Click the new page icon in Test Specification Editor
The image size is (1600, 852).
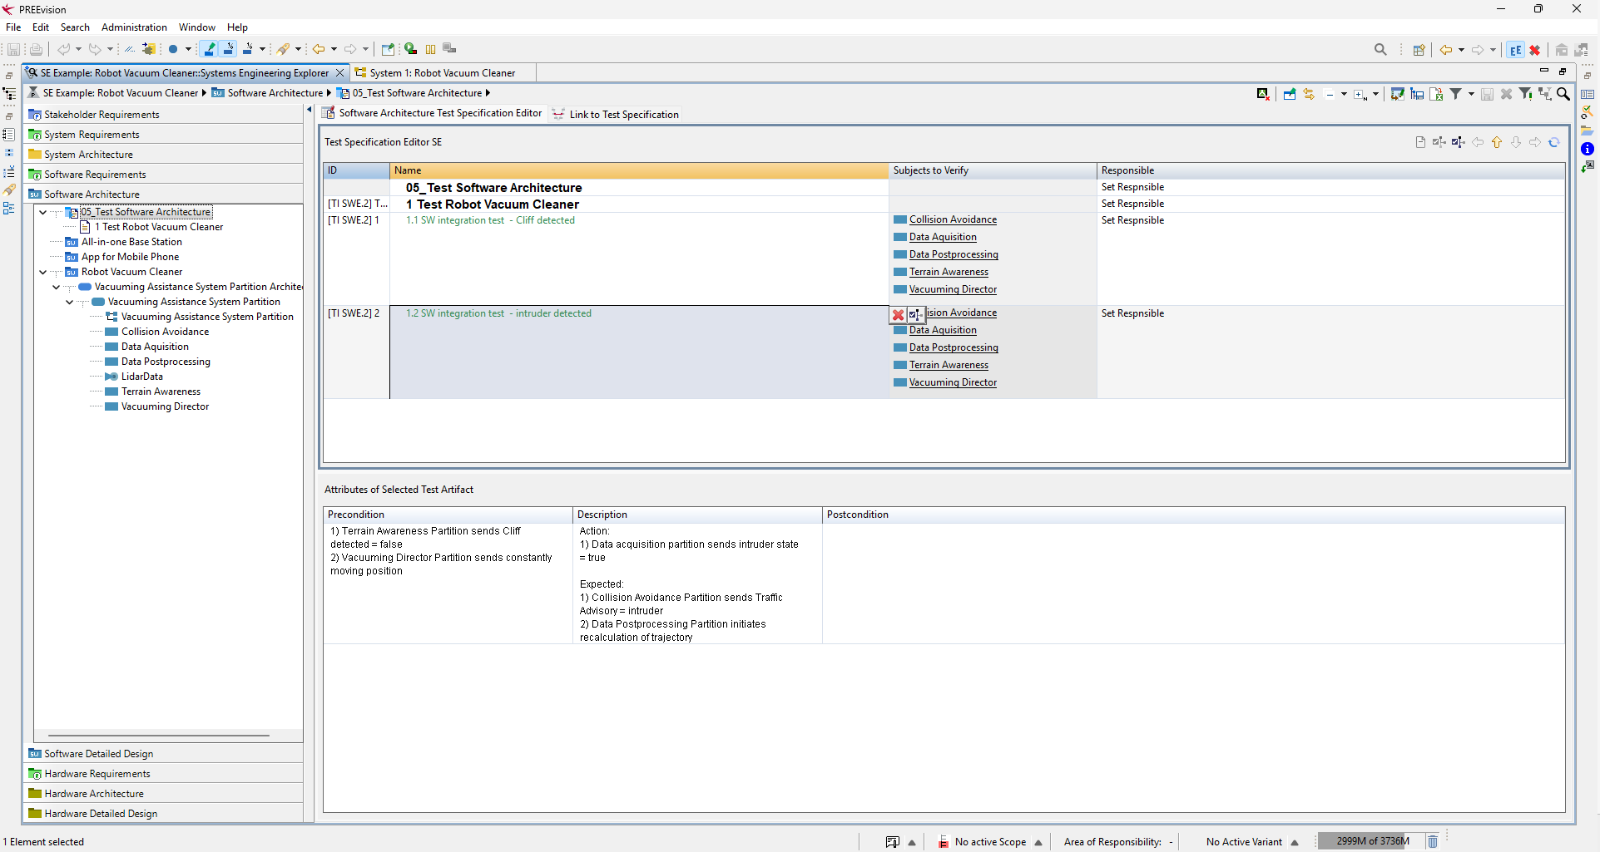point(1420,142)
